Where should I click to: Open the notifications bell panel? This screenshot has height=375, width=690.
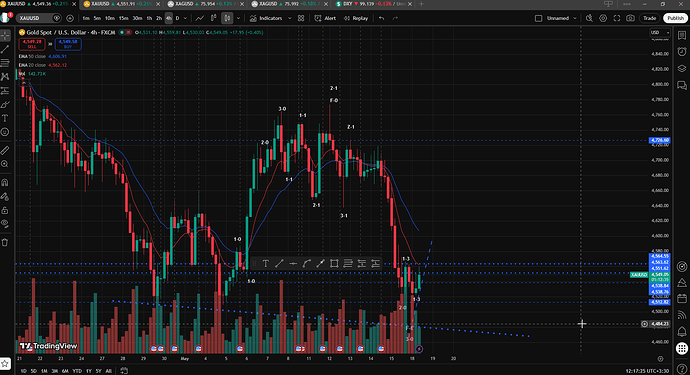pyautogui.click(x=682, y=331)
